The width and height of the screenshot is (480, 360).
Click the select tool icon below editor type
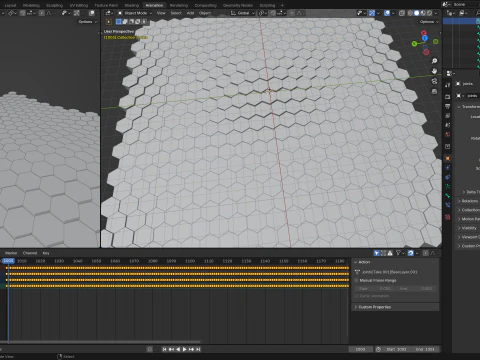pyautogui.click(x=109, y=22)
